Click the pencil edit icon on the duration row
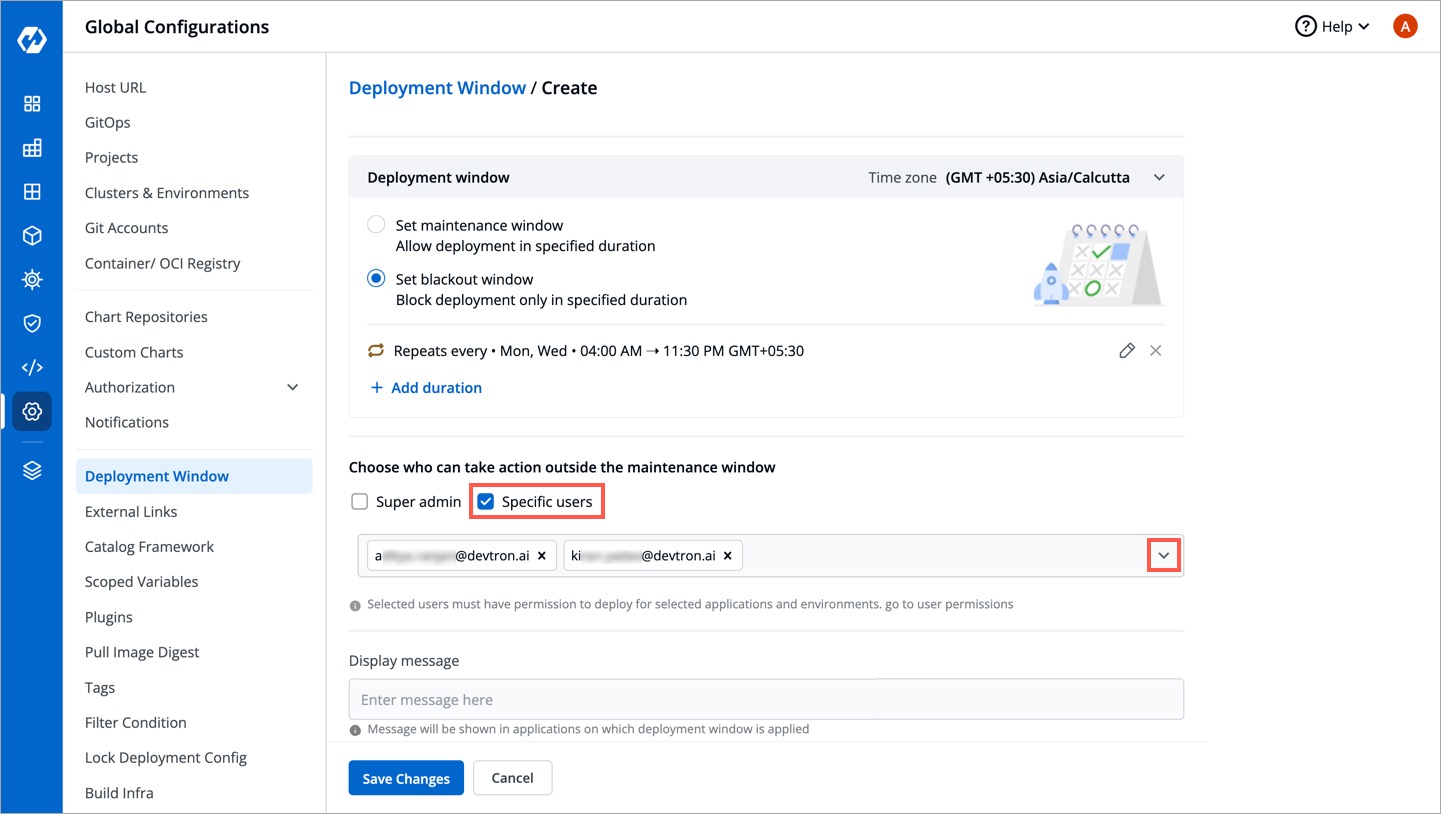1441x814 pixels. tap(1127, 350)
